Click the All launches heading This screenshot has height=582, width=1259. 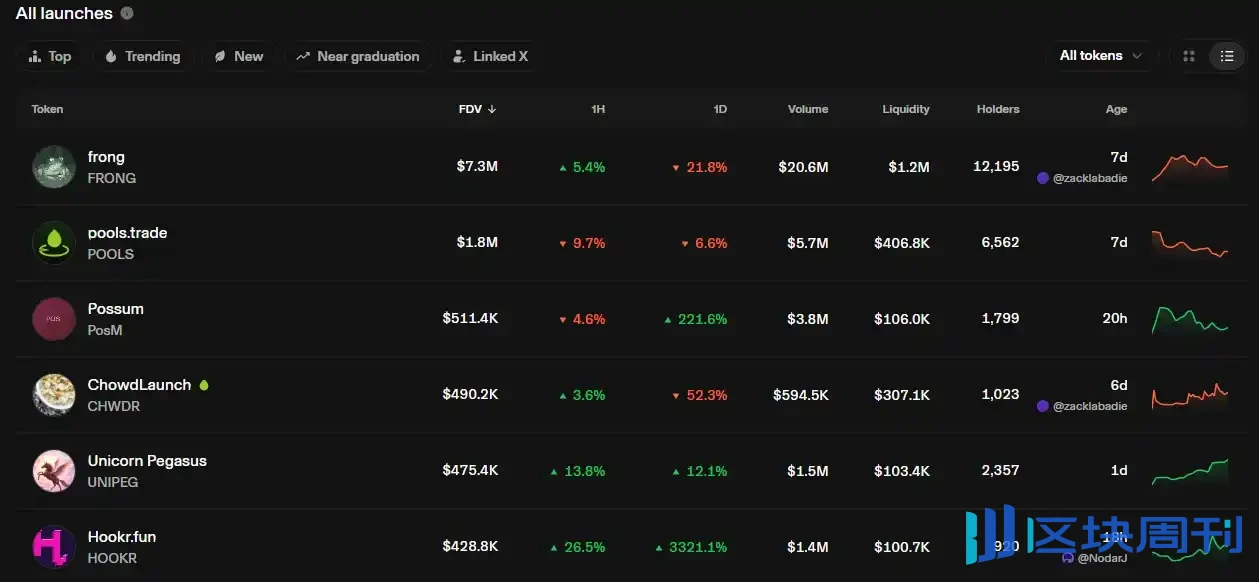coord(64,13)
